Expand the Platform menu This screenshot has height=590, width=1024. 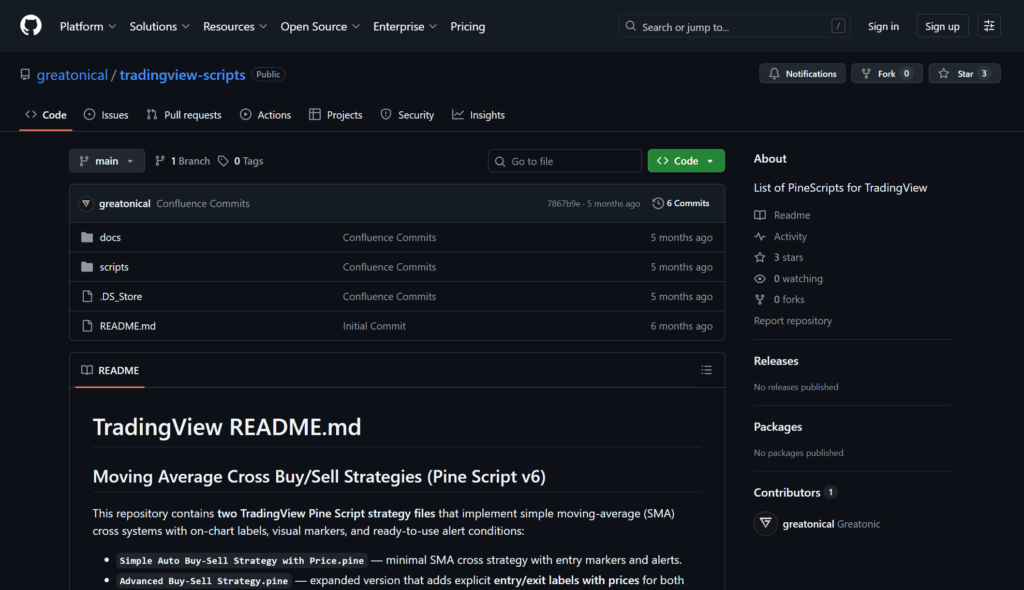(x=88, y=27)
